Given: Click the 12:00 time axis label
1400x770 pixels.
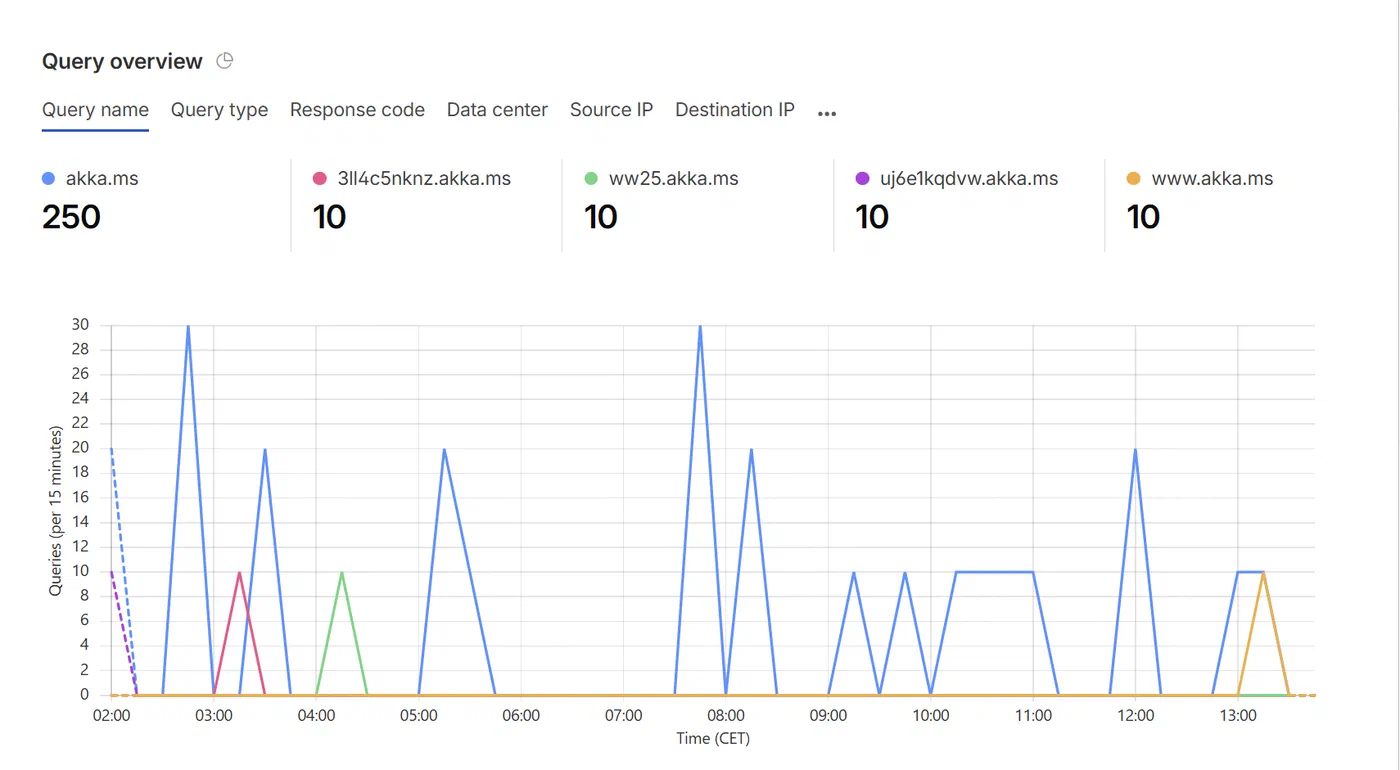Looking at the screenshot, I should [1136, 716].
